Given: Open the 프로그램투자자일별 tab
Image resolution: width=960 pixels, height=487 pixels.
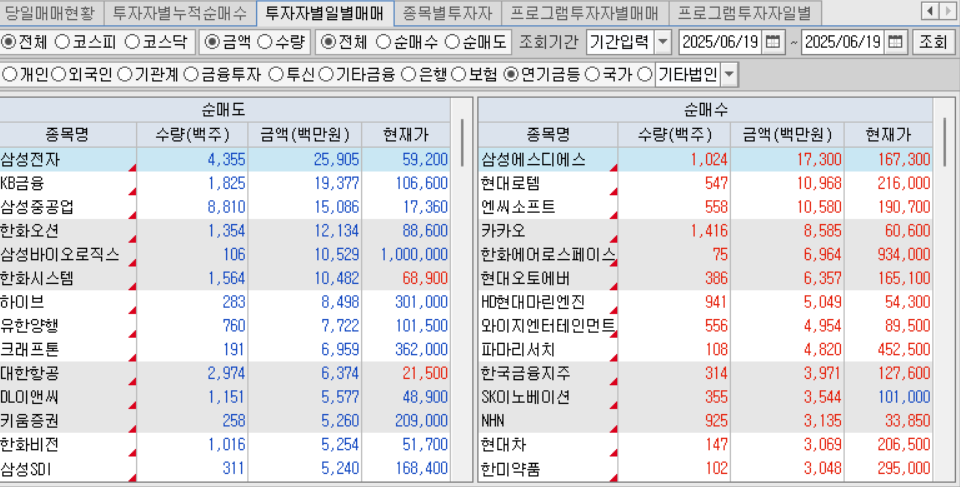Looking at the screenshot, I should coord(744,11).
